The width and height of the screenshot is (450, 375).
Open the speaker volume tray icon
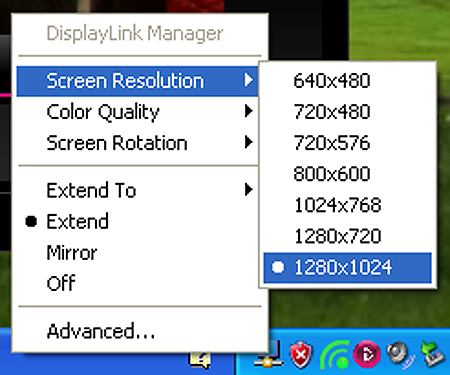(400, 355)
